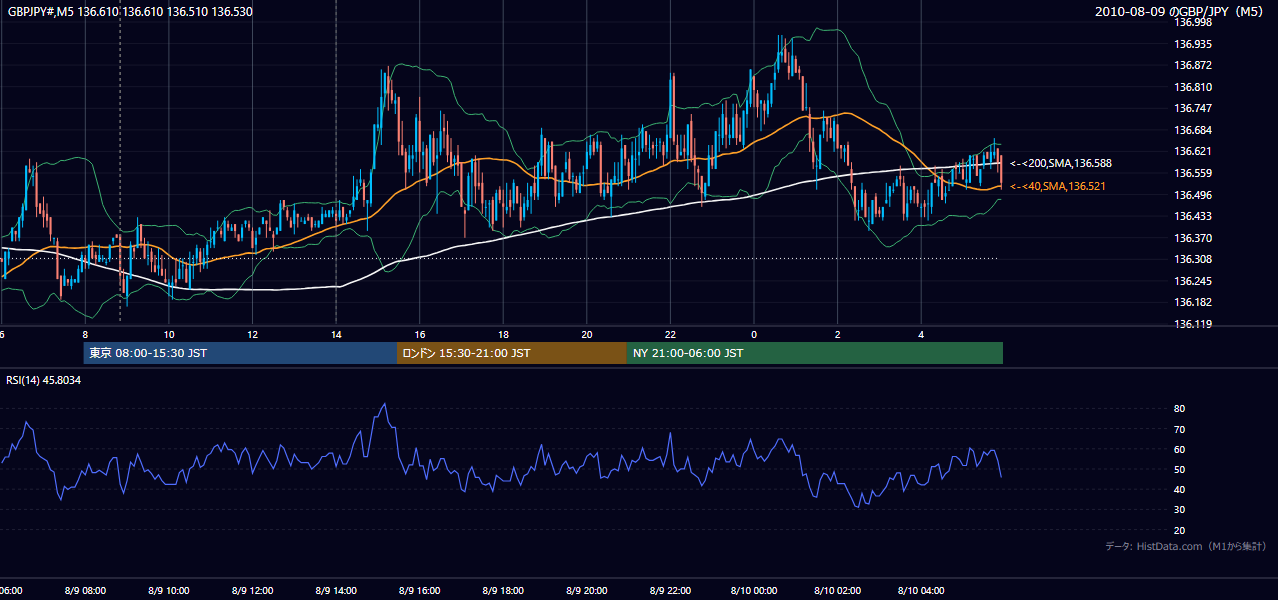Select the 東京 08:00-15:30 JST session bar
The height and width of the screenshot is (600, 1278).
point(240,353)
